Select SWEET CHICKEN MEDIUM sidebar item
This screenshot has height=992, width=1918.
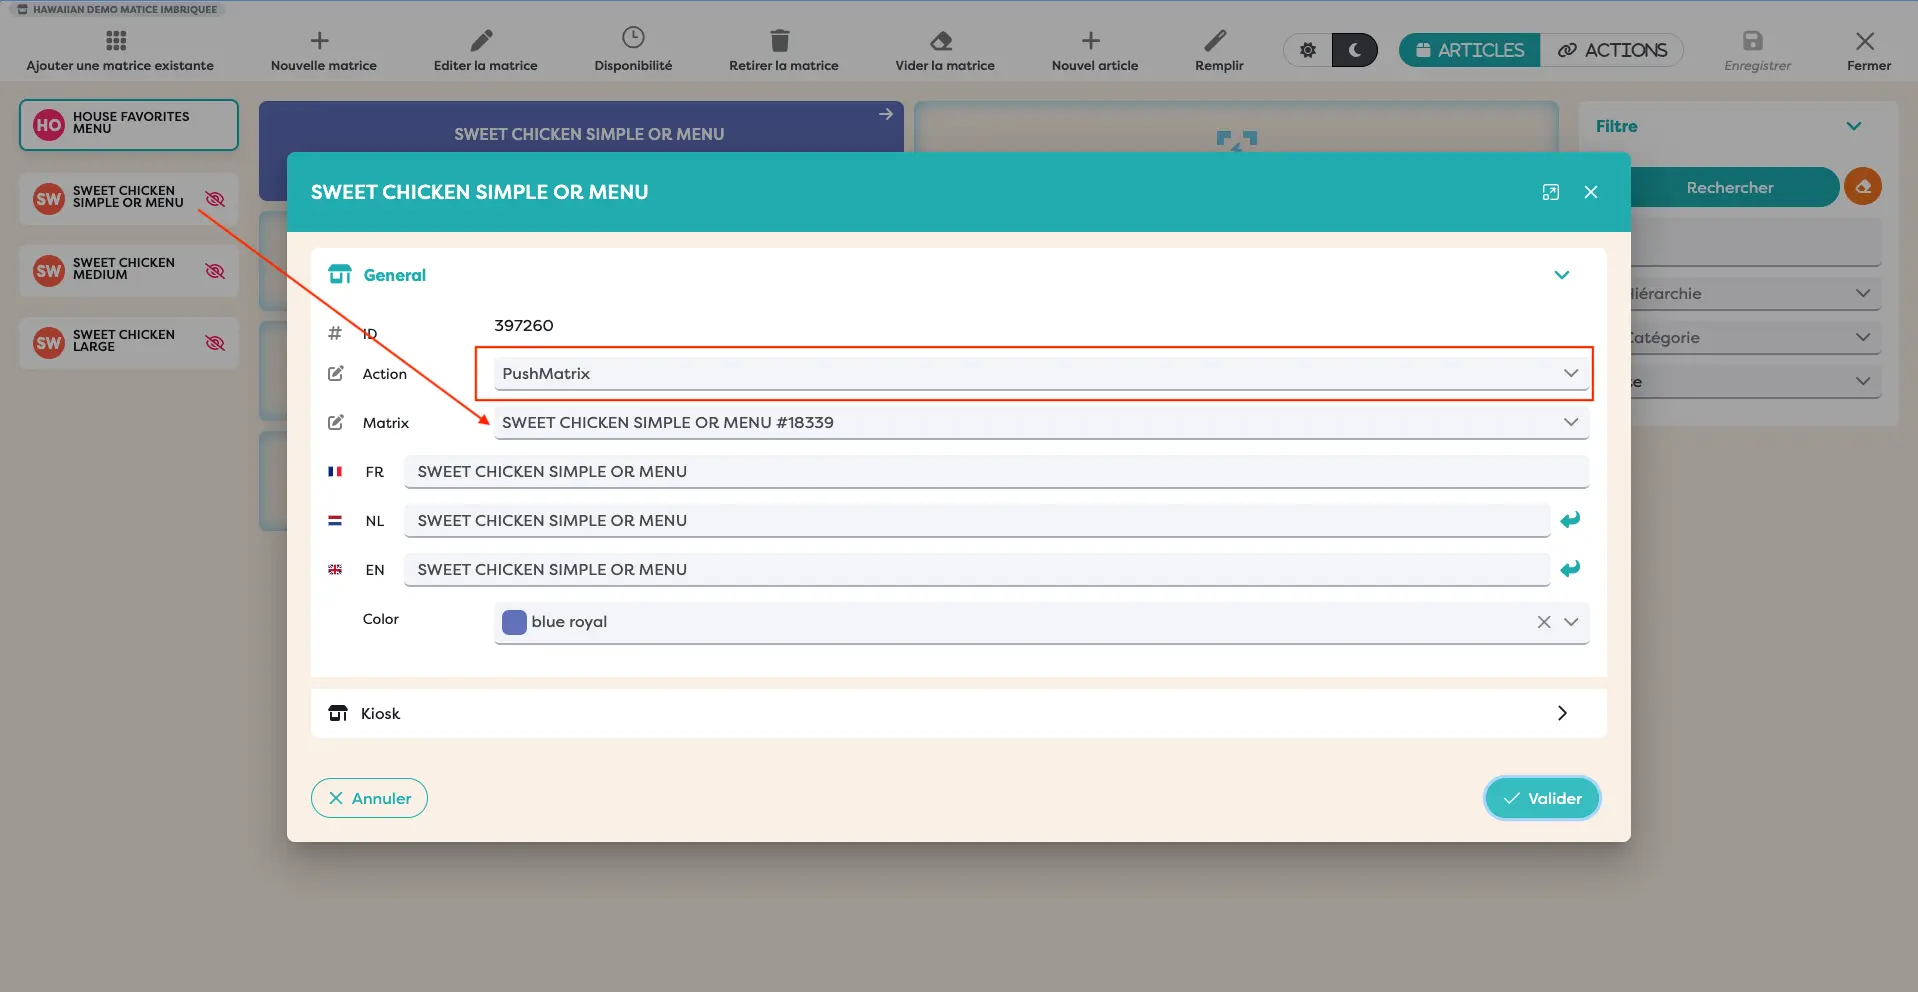129,270
